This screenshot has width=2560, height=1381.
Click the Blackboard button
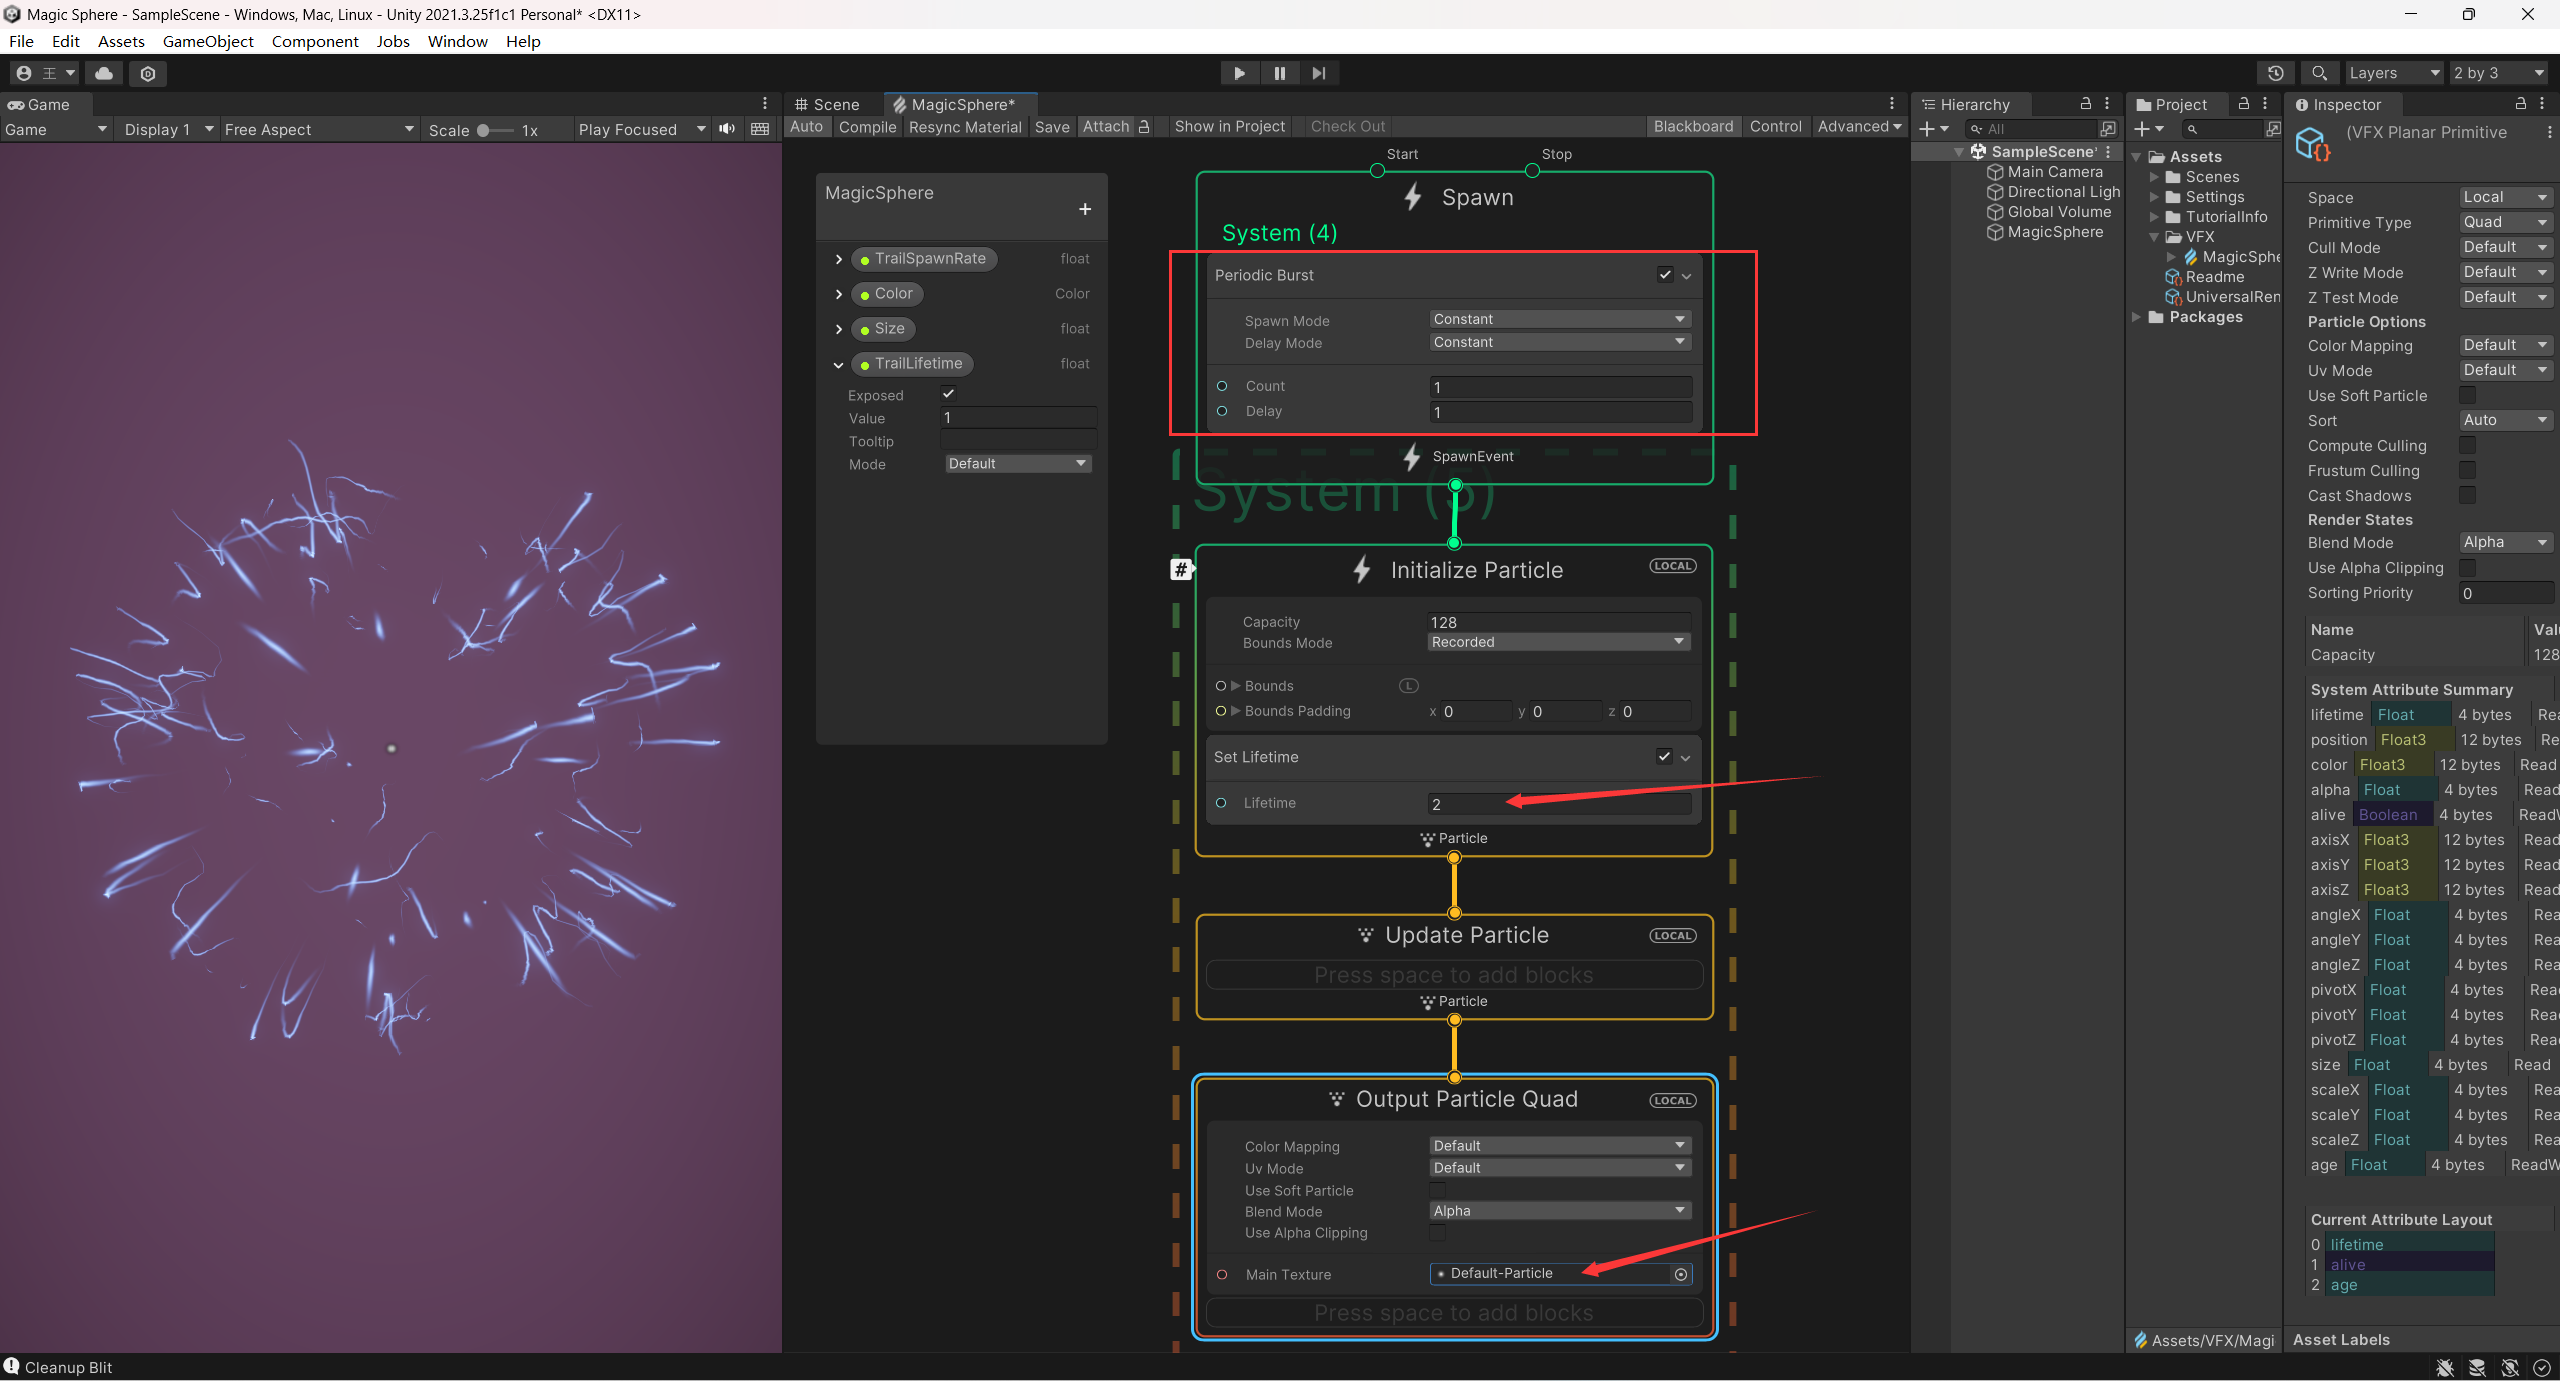[x=1693, y=126]
